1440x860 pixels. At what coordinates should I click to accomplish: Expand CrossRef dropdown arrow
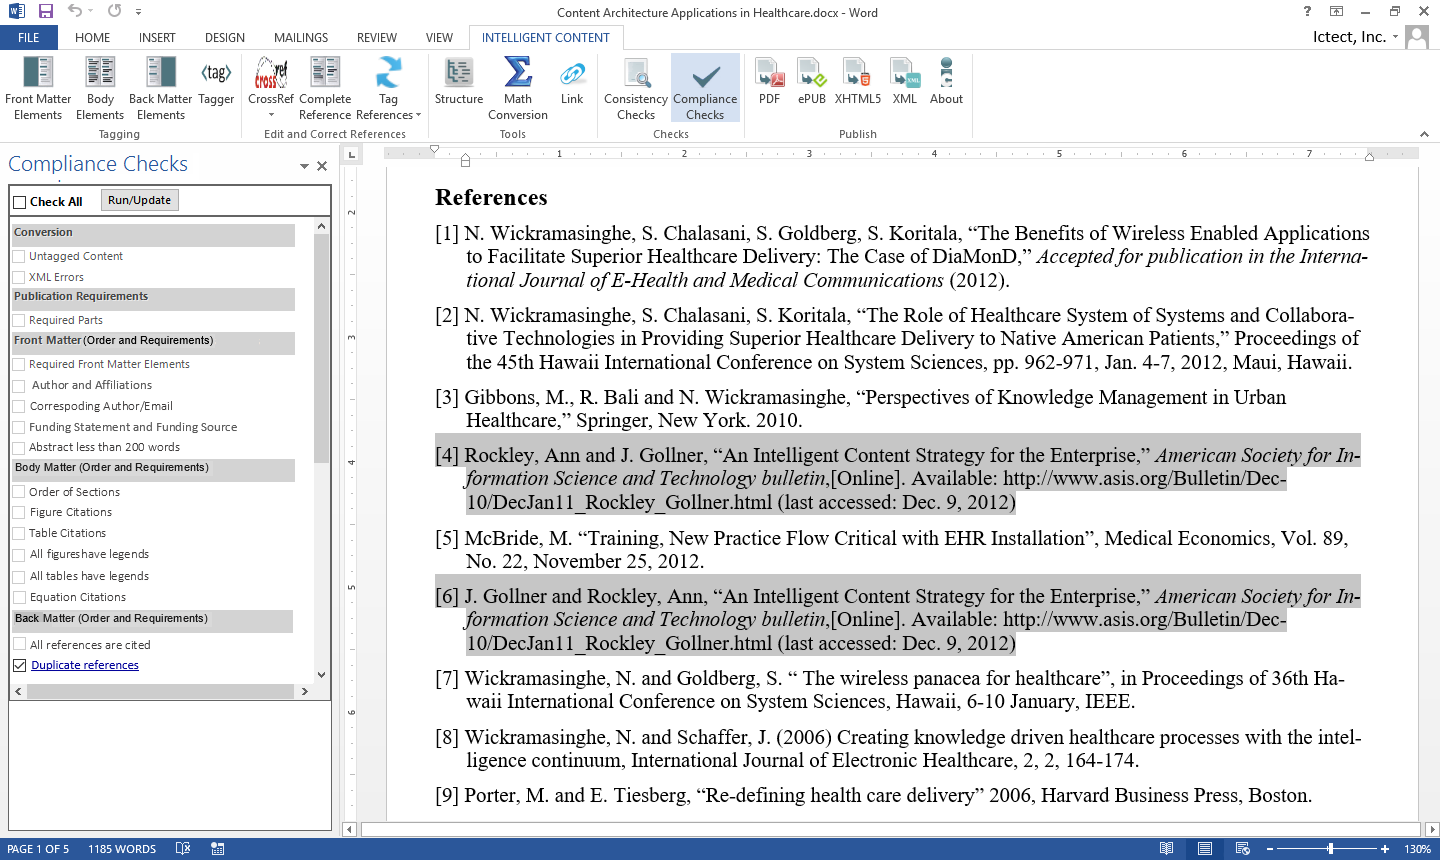[x=271, y=115]
